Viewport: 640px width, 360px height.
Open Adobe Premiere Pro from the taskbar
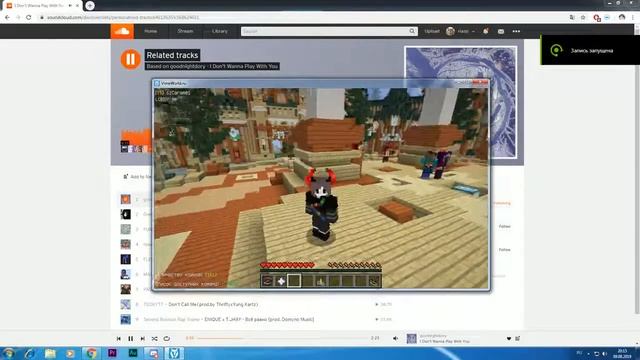(112, 353)
